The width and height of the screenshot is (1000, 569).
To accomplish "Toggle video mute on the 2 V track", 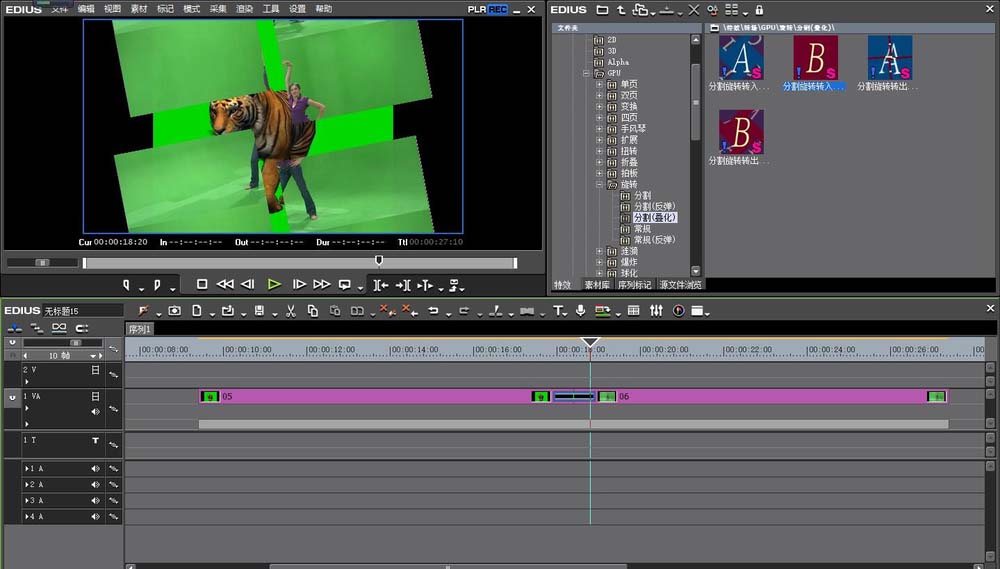I will click(96, 370).
